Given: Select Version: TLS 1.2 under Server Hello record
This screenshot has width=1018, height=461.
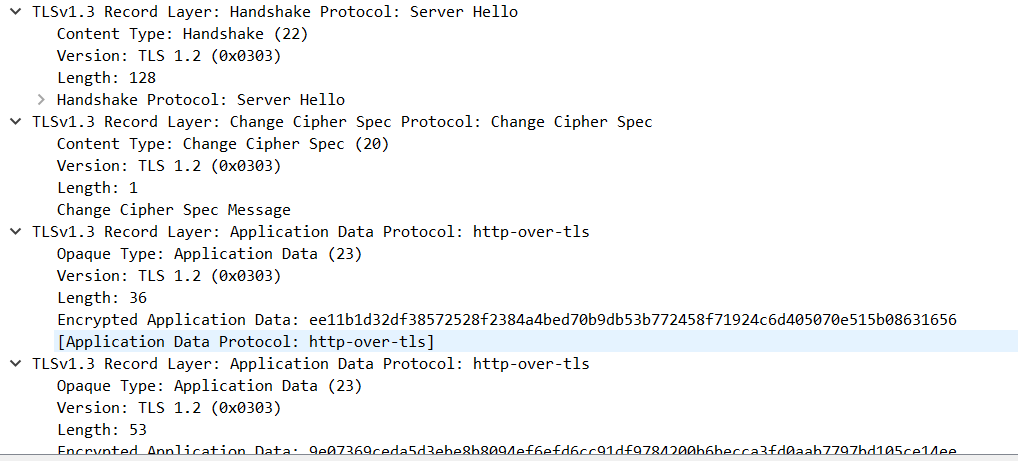Looking at the screenshot, I should click(x=168, y=56).
